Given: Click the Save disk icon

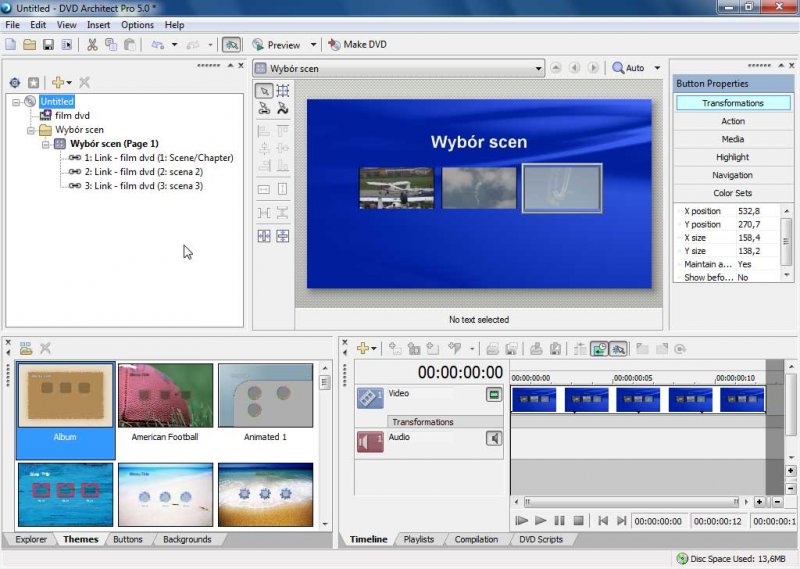Looking at the screenshot, I should (x=48, y=45).
